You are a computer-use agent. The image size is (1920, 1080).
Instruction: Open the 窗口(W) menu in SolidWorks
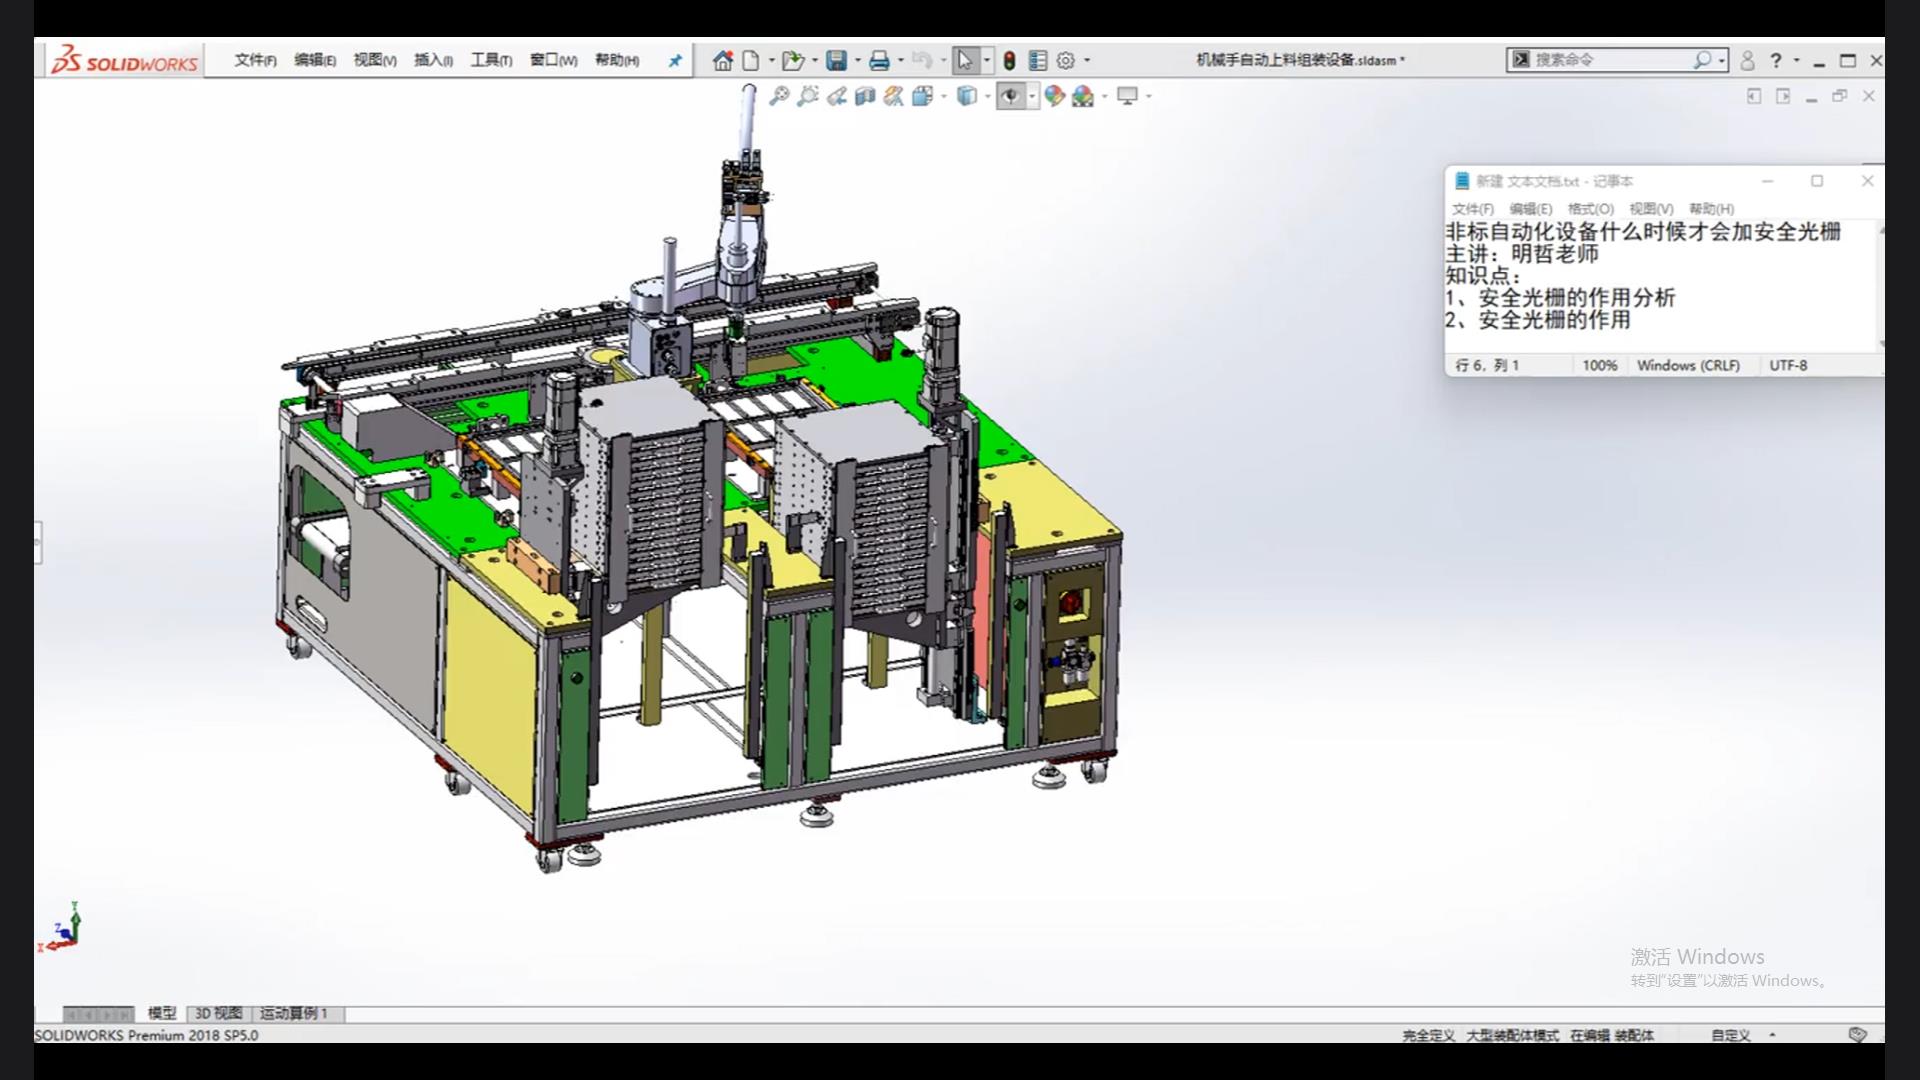point(553,60)
